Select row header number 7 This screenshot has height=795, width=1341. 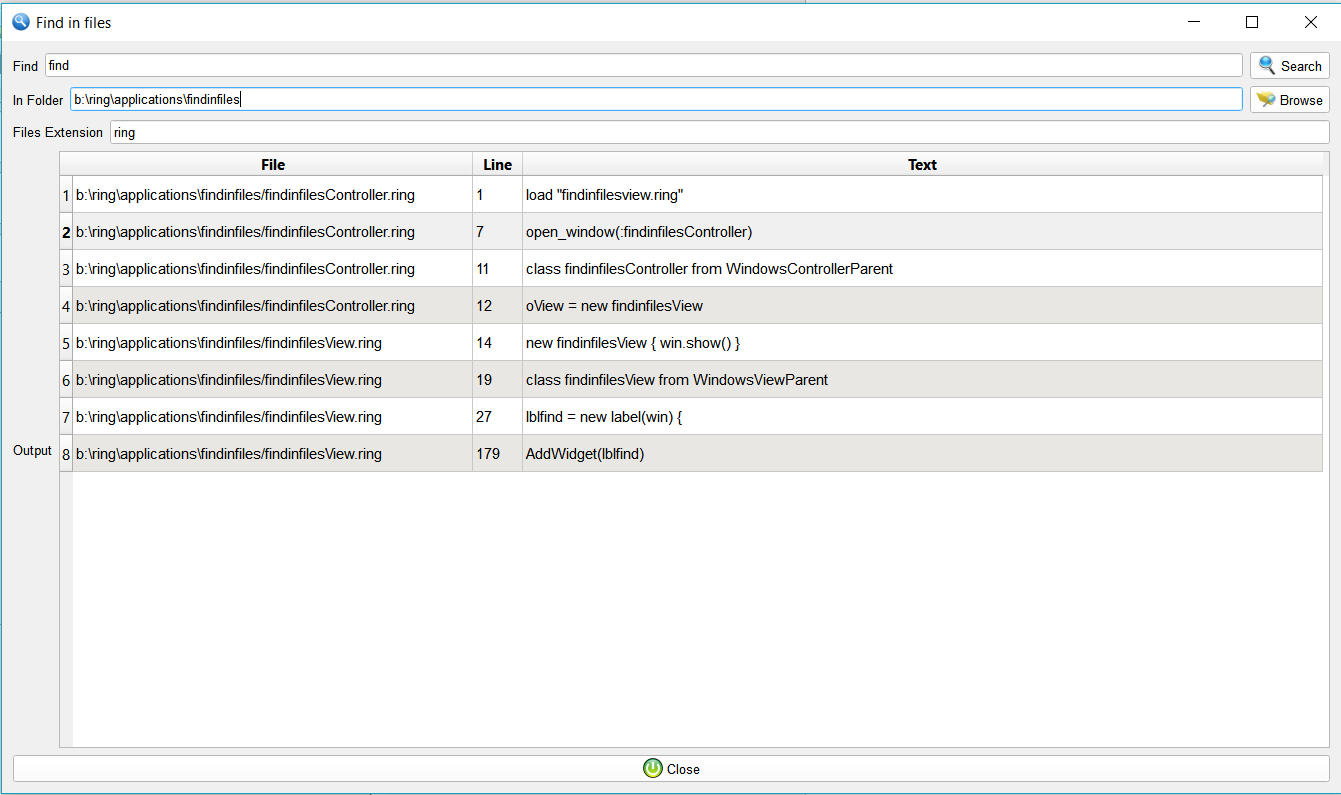click(66, 417)
